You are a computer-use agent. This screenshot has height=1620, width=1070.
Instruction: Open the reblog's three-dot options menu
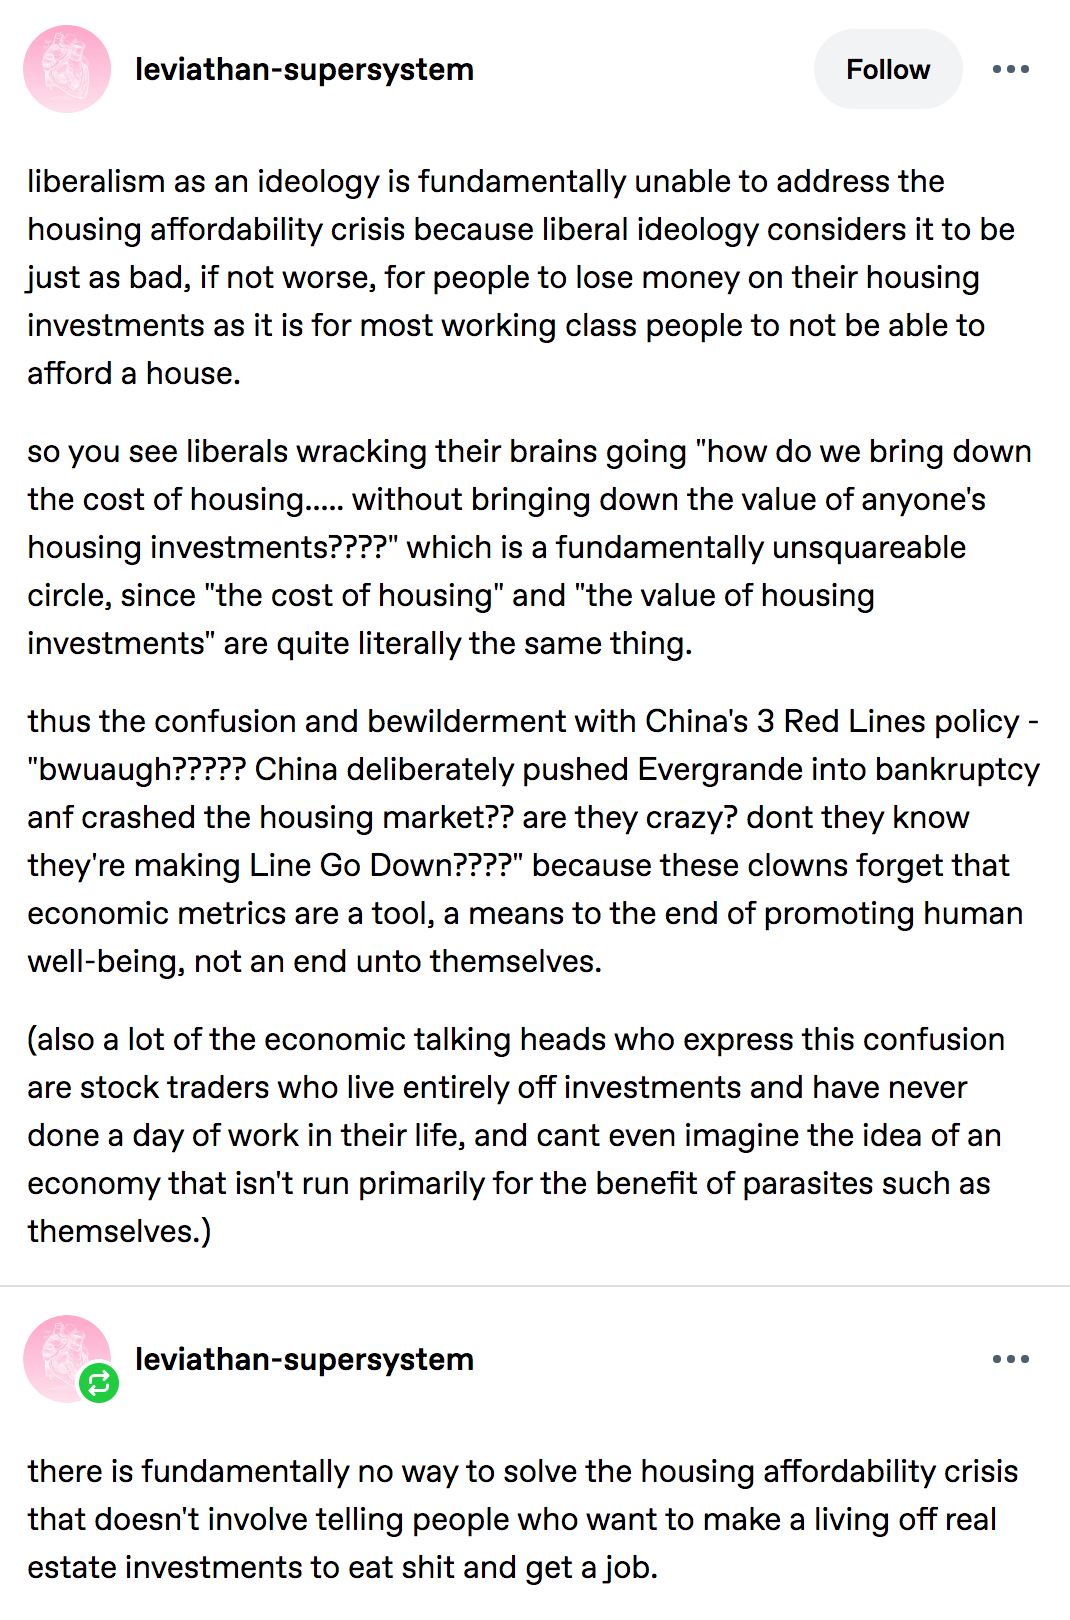(1010, 1359)
